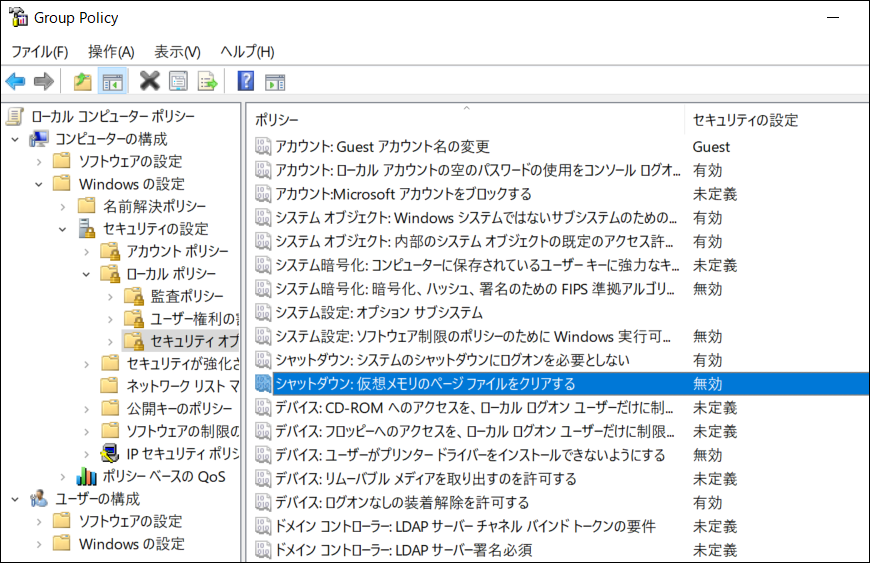Open the ヘルプ(H) menu

[x=247, y=52]
